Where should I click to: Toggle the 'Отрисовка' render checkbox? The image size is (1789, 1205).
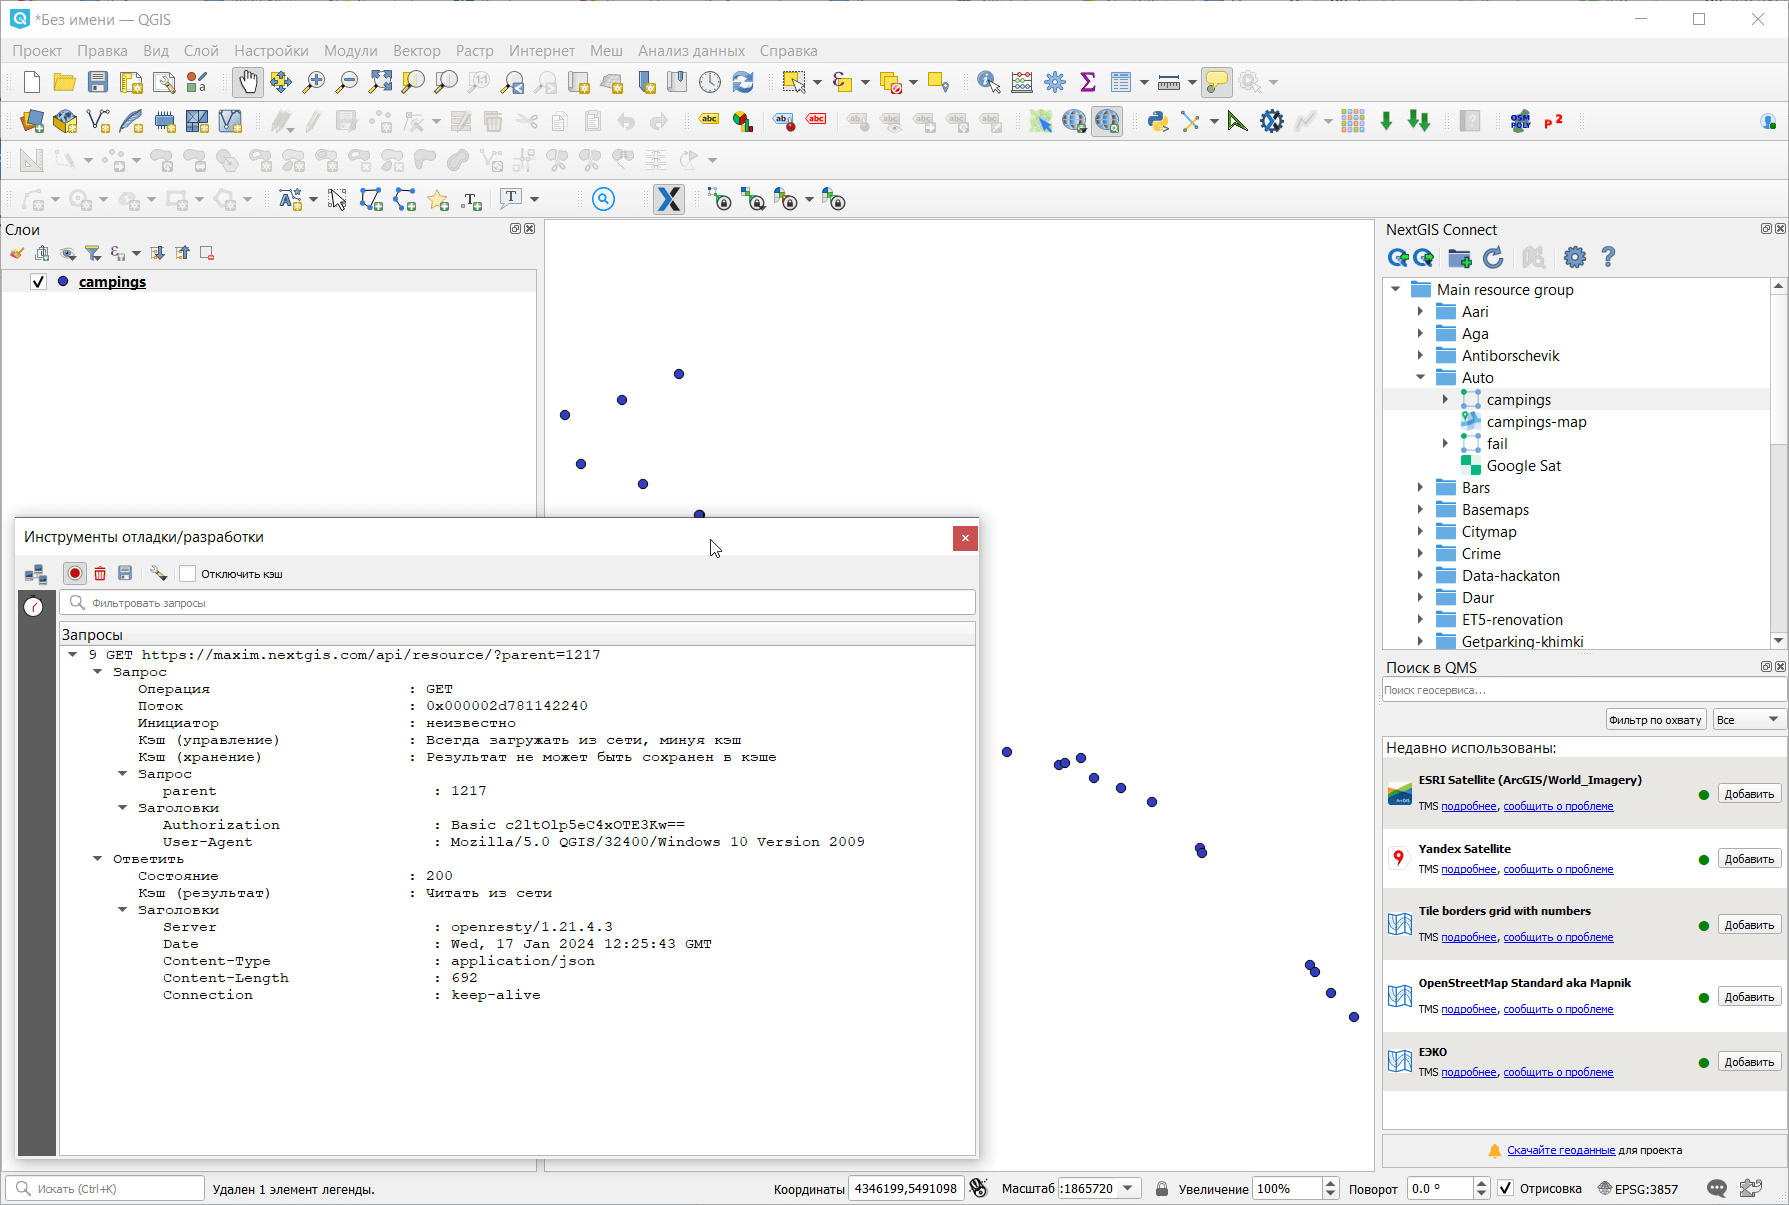click(1505, 1189)
